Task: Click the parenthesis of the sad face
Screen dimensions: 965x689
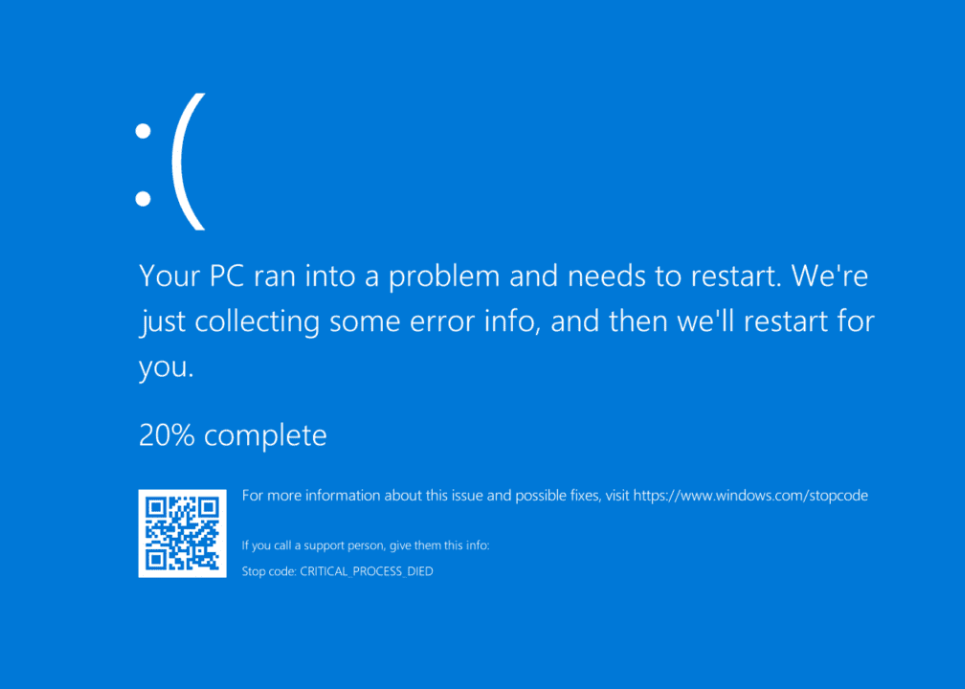Action: pos(188,160)
